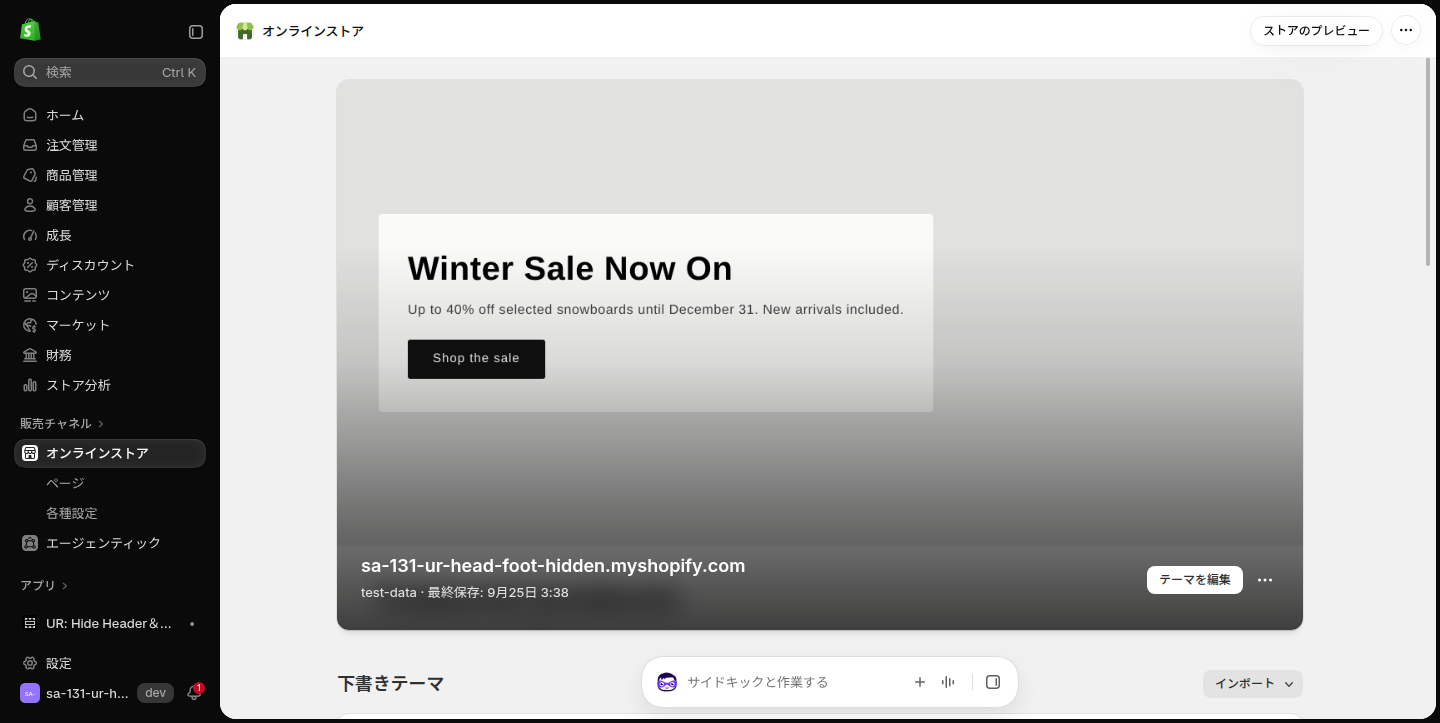Click the Sidekick avatar icon
Screen dimensions: 1440x723
[x=667, y=682]
